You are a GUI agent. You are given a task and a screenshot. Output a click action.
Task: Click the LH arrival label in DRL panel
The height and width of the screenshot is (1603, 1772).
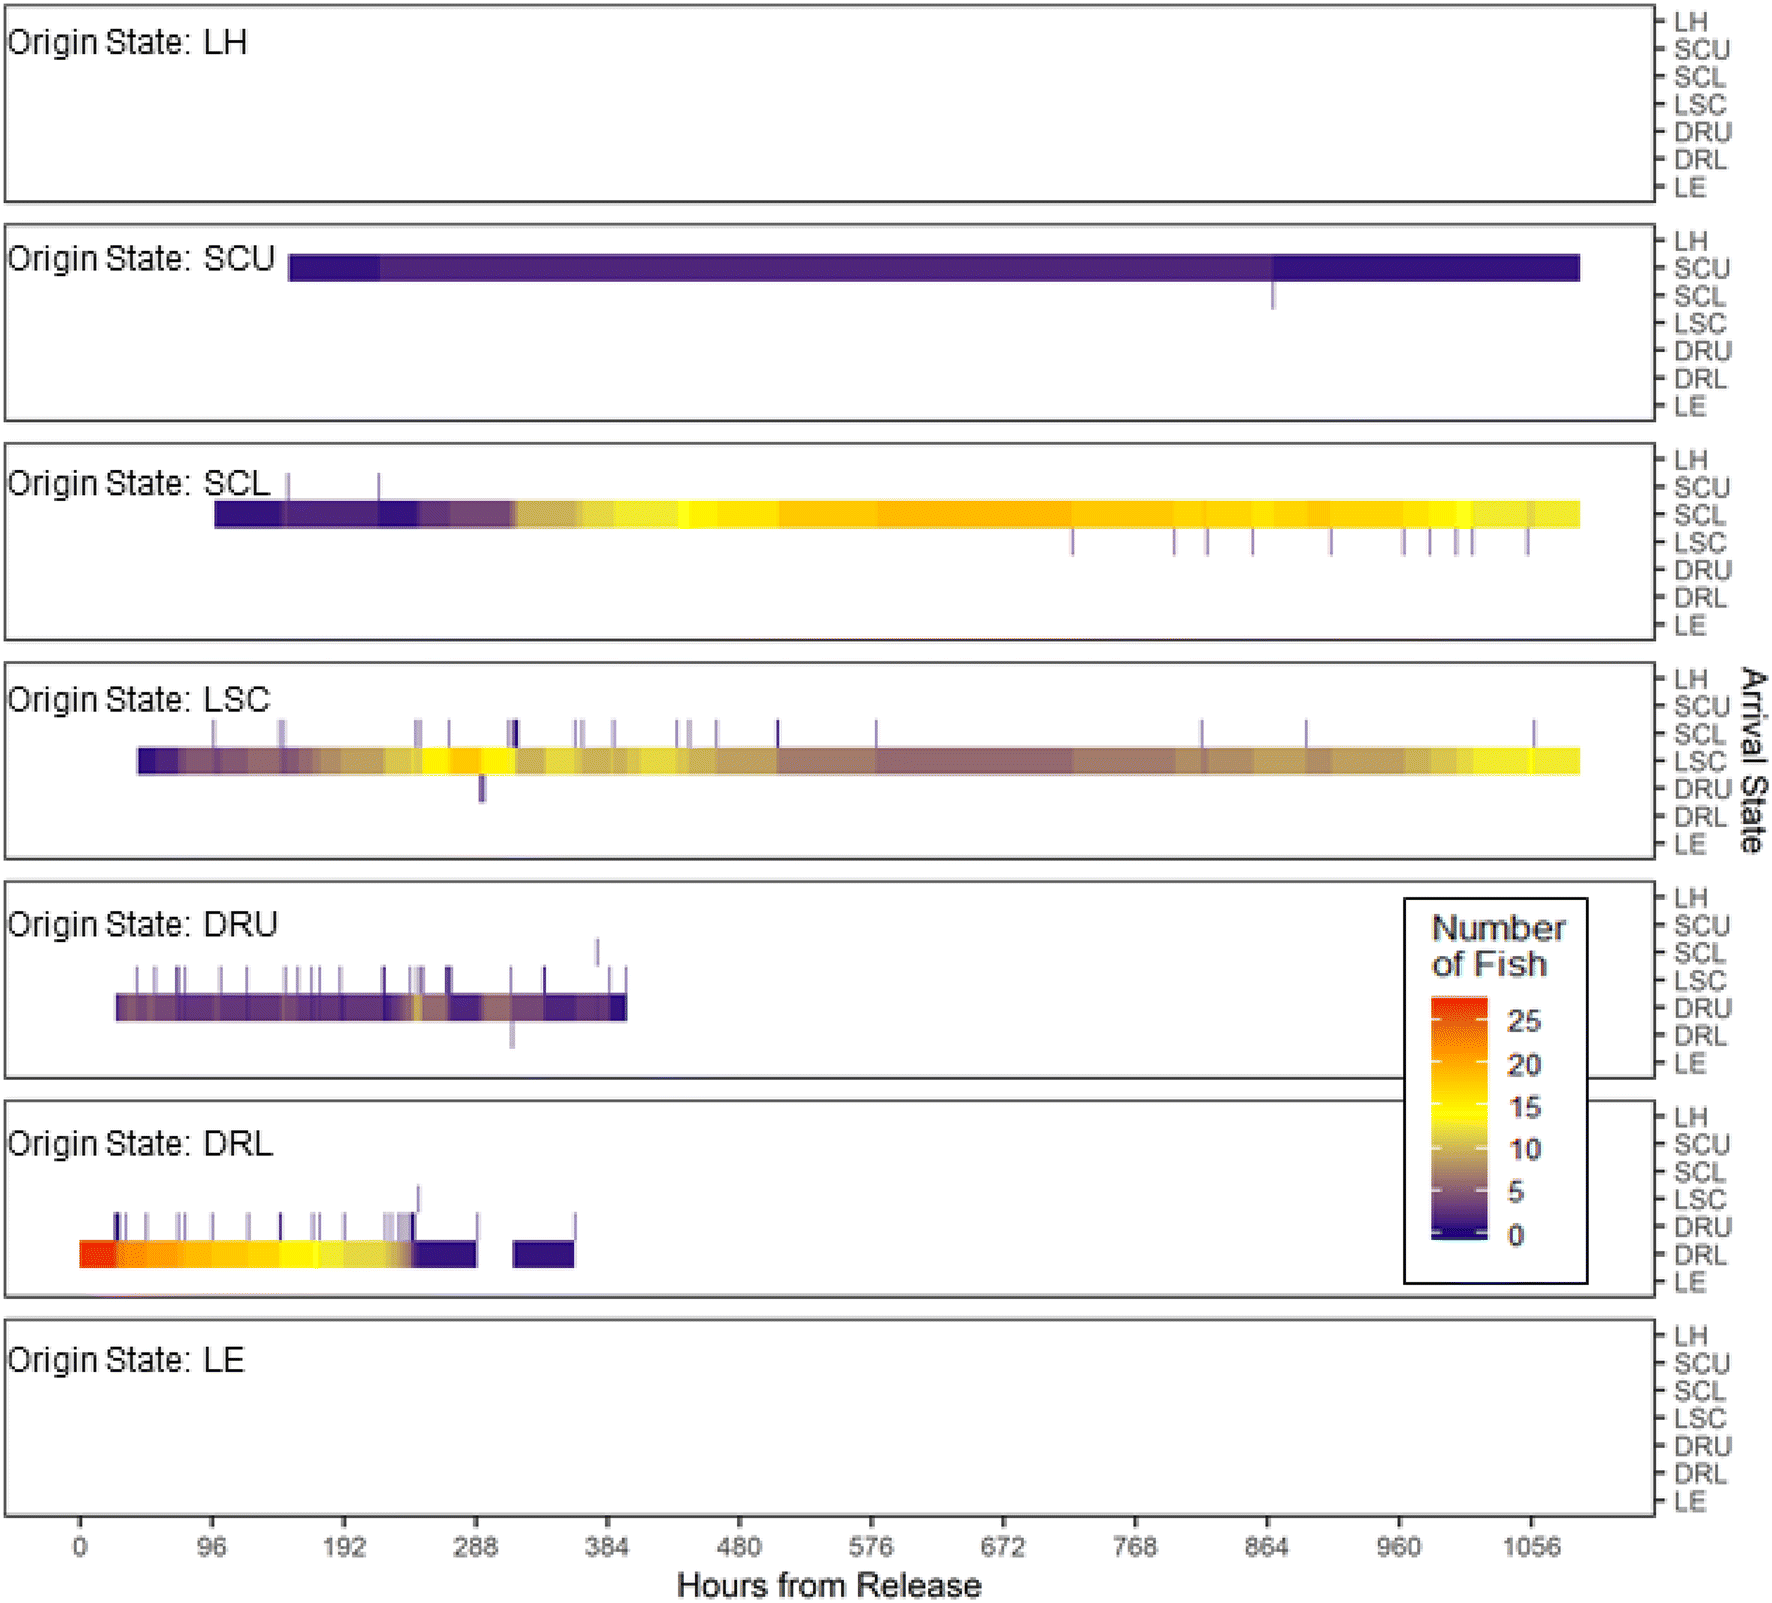[x=1690, y=1117]
